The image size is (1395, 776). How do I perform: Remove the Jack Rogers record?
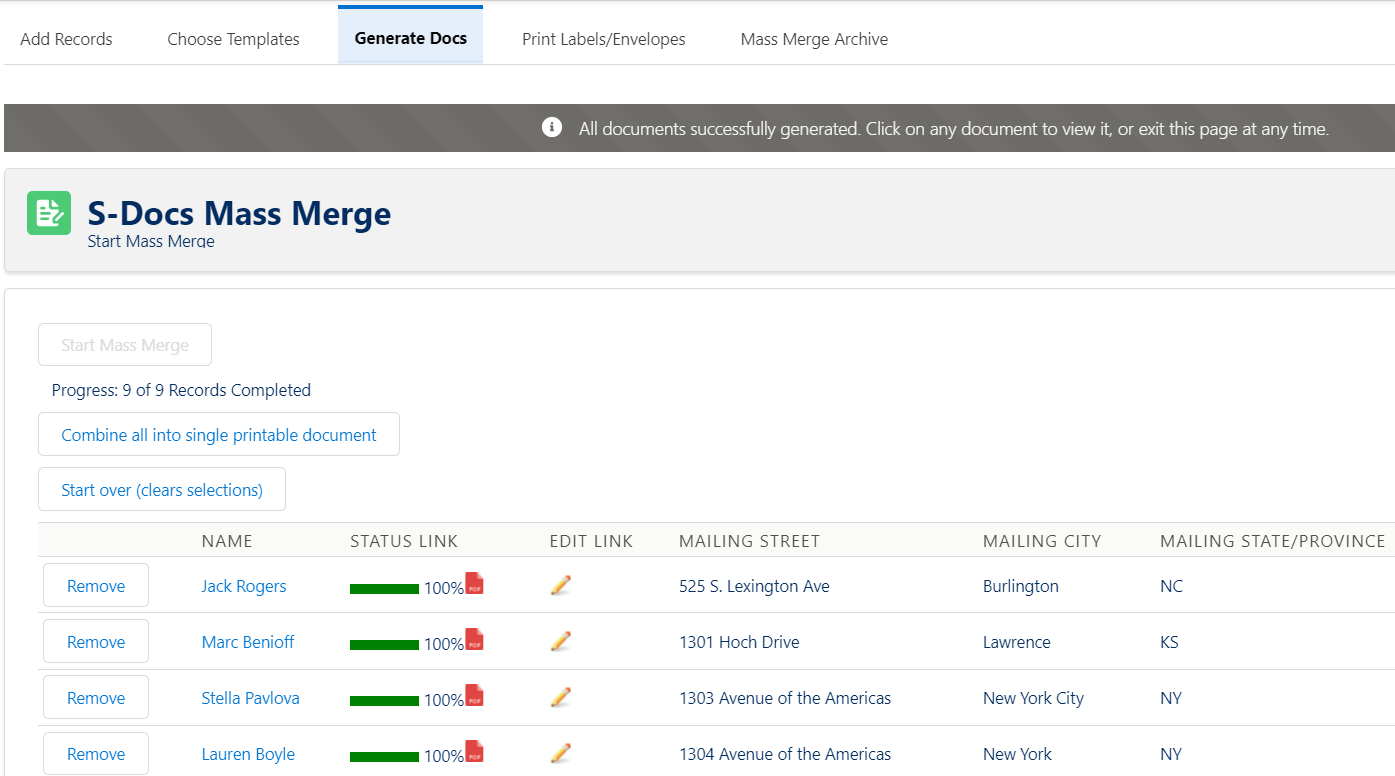96,586
